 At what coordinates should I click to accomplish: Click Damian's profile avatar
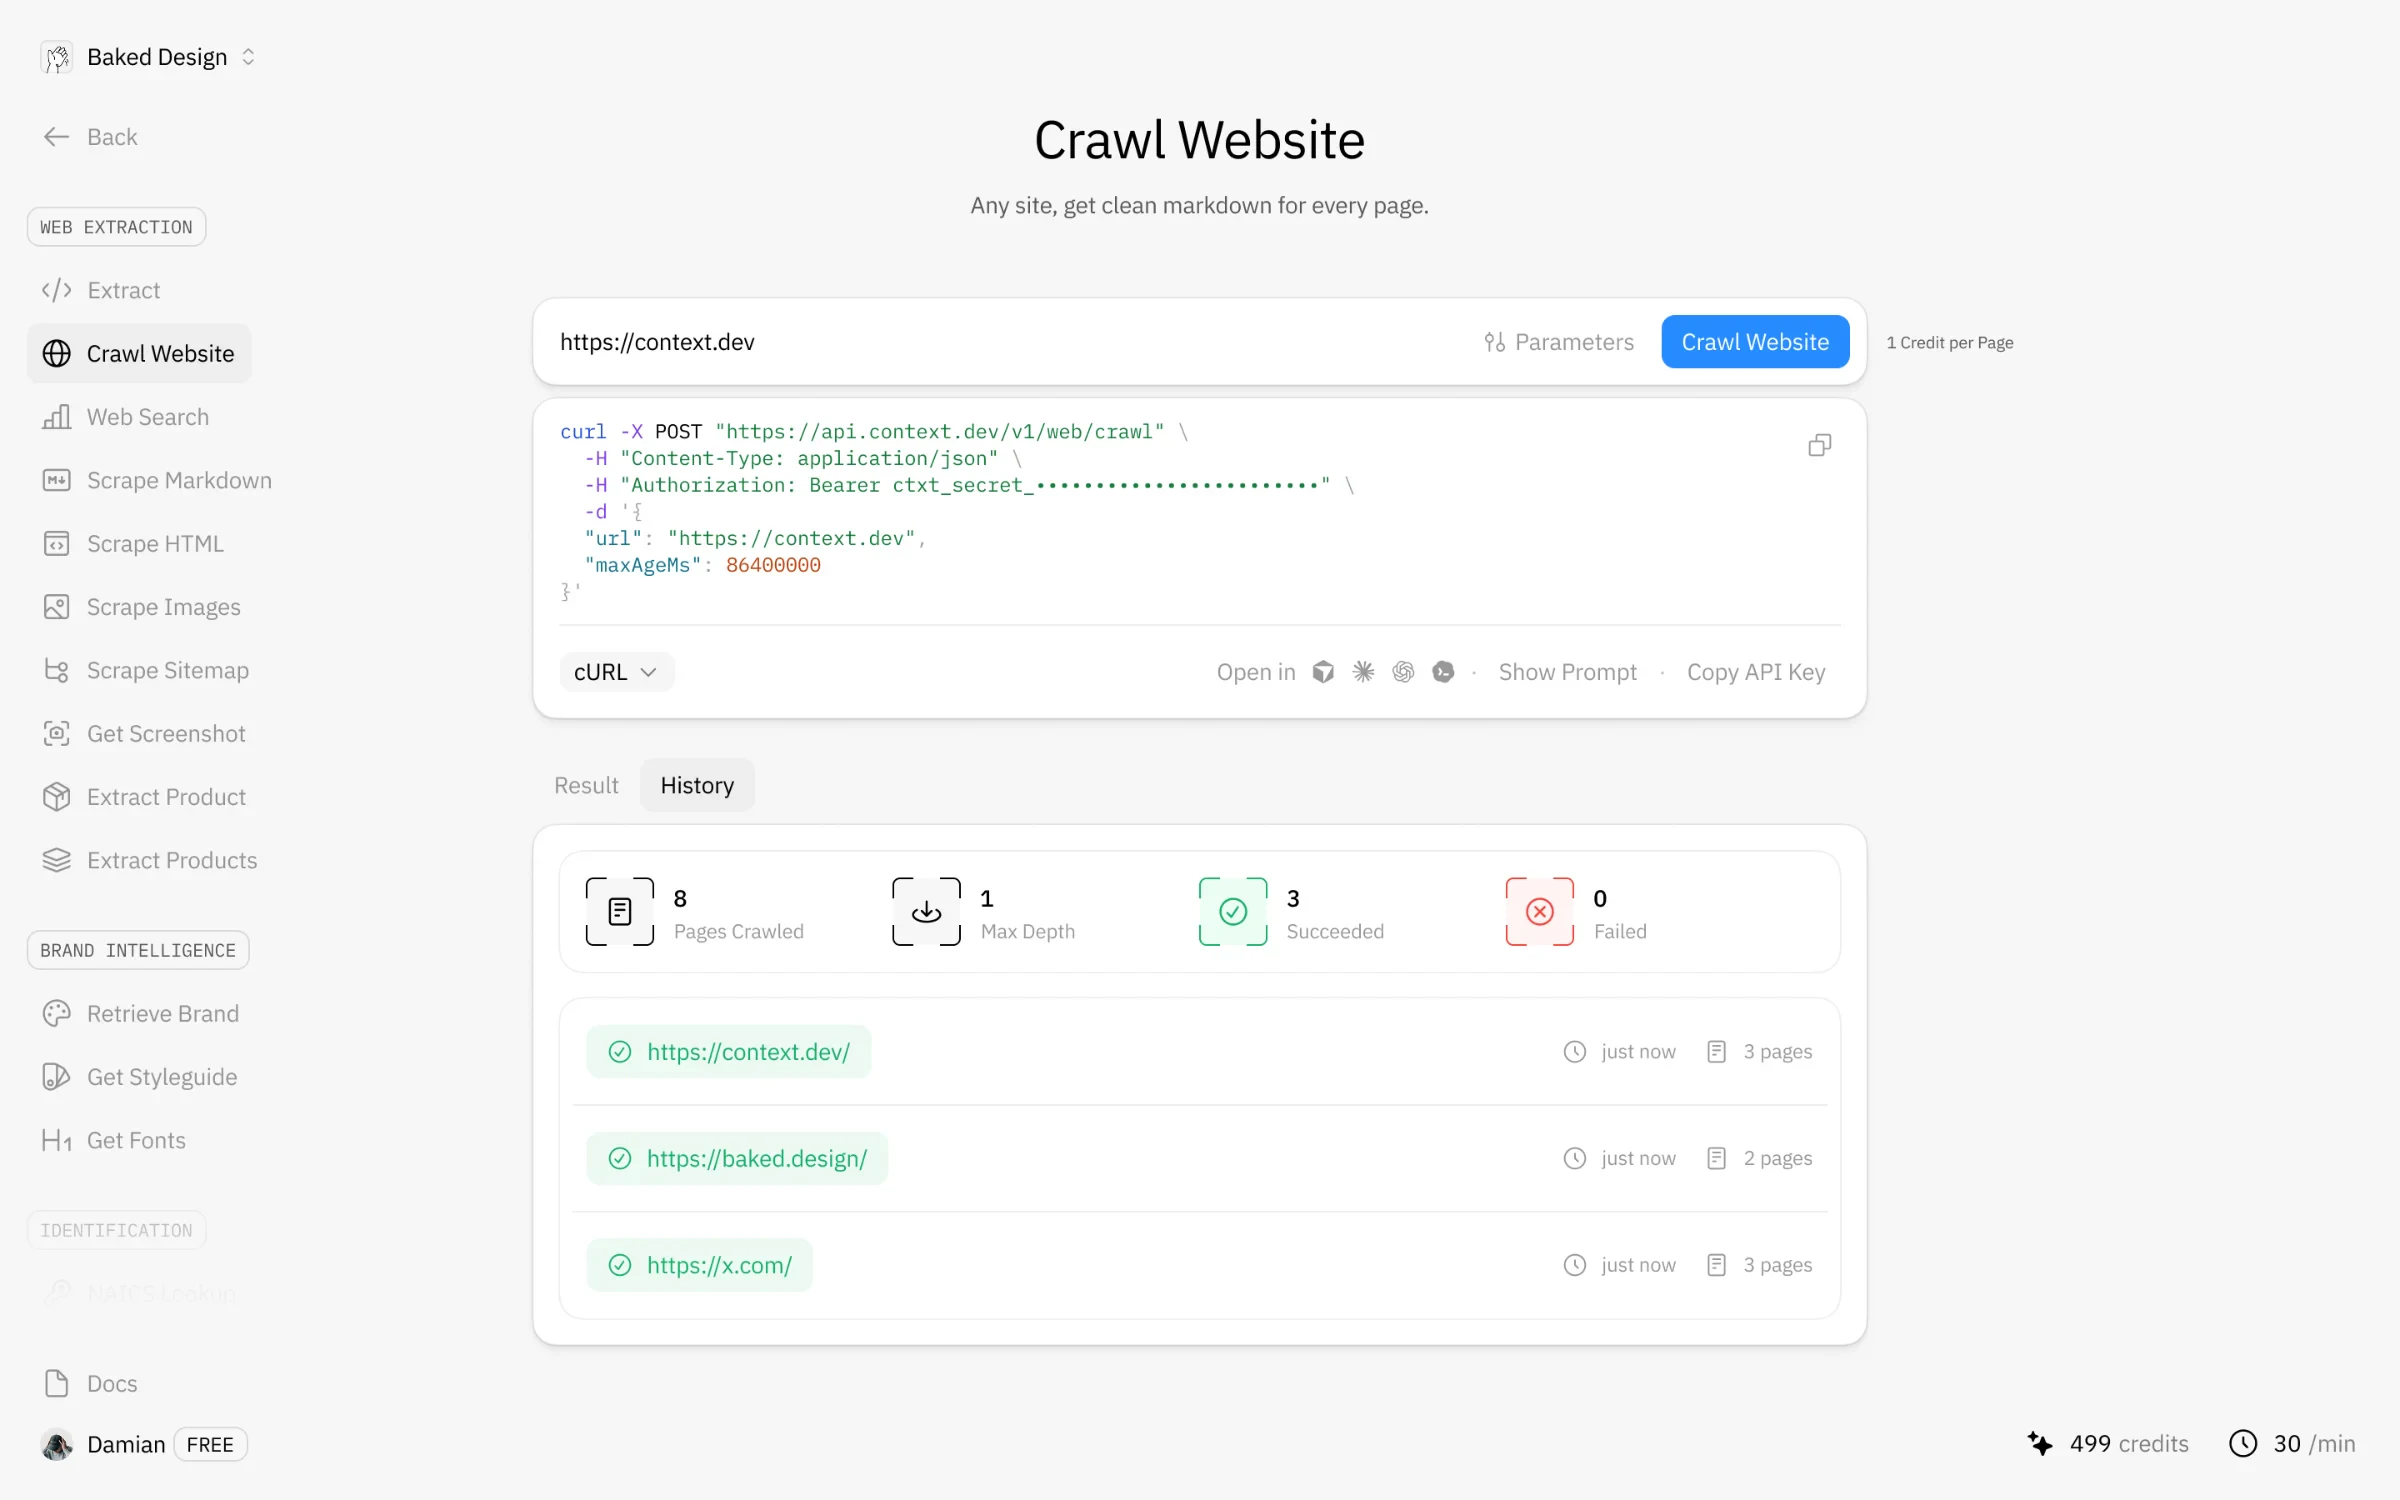pyautogui.click(x=57, y=1444)
